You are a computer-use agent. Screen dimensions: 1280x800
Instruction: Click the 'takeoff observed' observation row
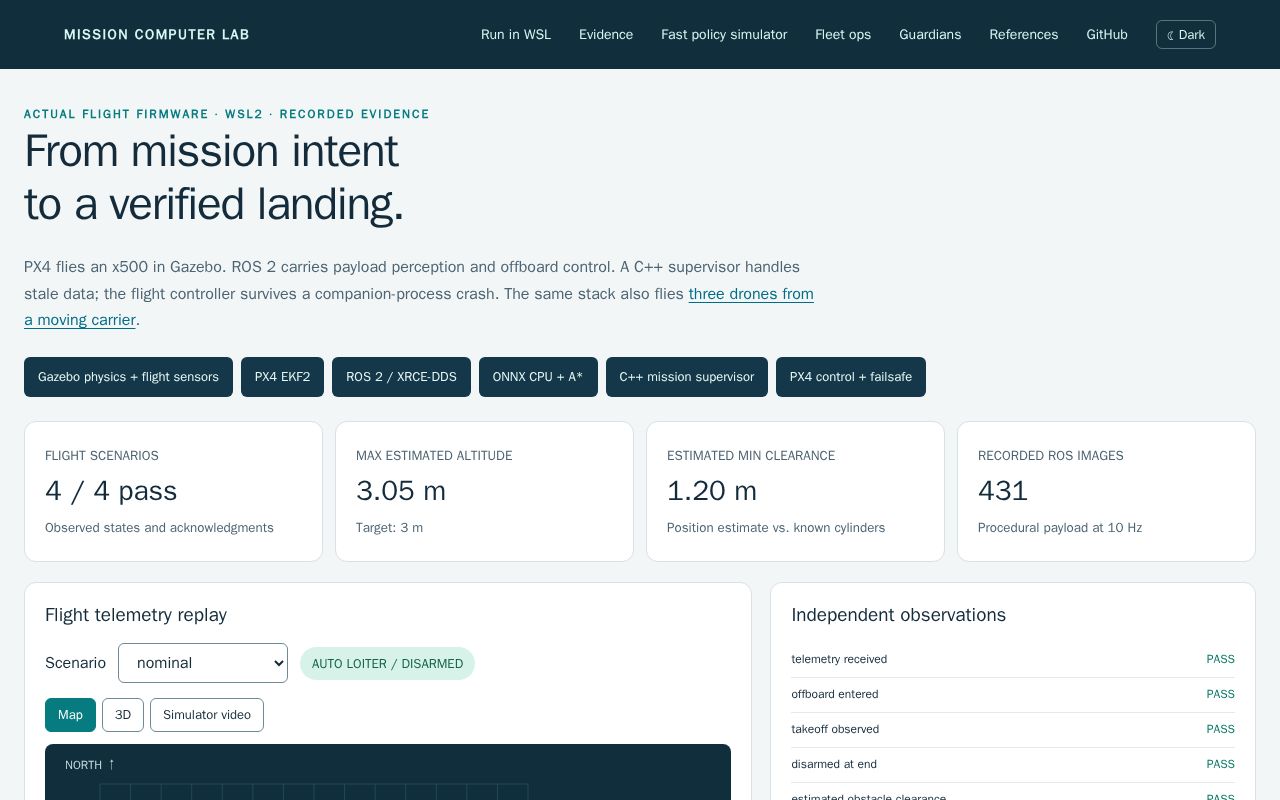point(1013,729)
